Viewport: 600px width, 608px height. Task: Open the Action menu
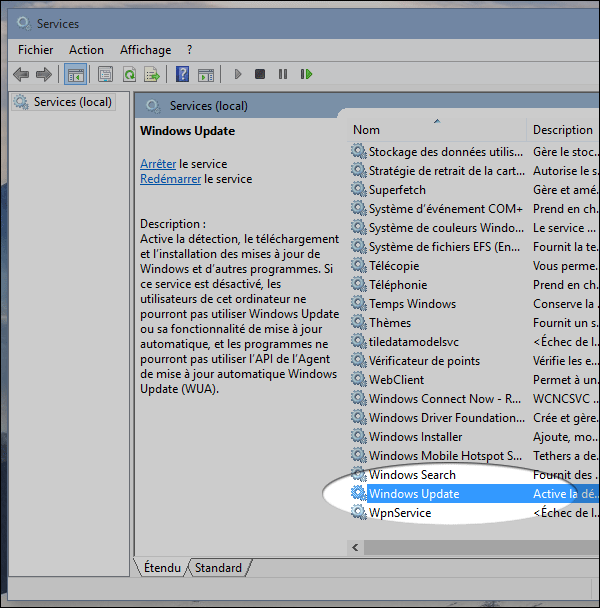(x=86, y=50)
